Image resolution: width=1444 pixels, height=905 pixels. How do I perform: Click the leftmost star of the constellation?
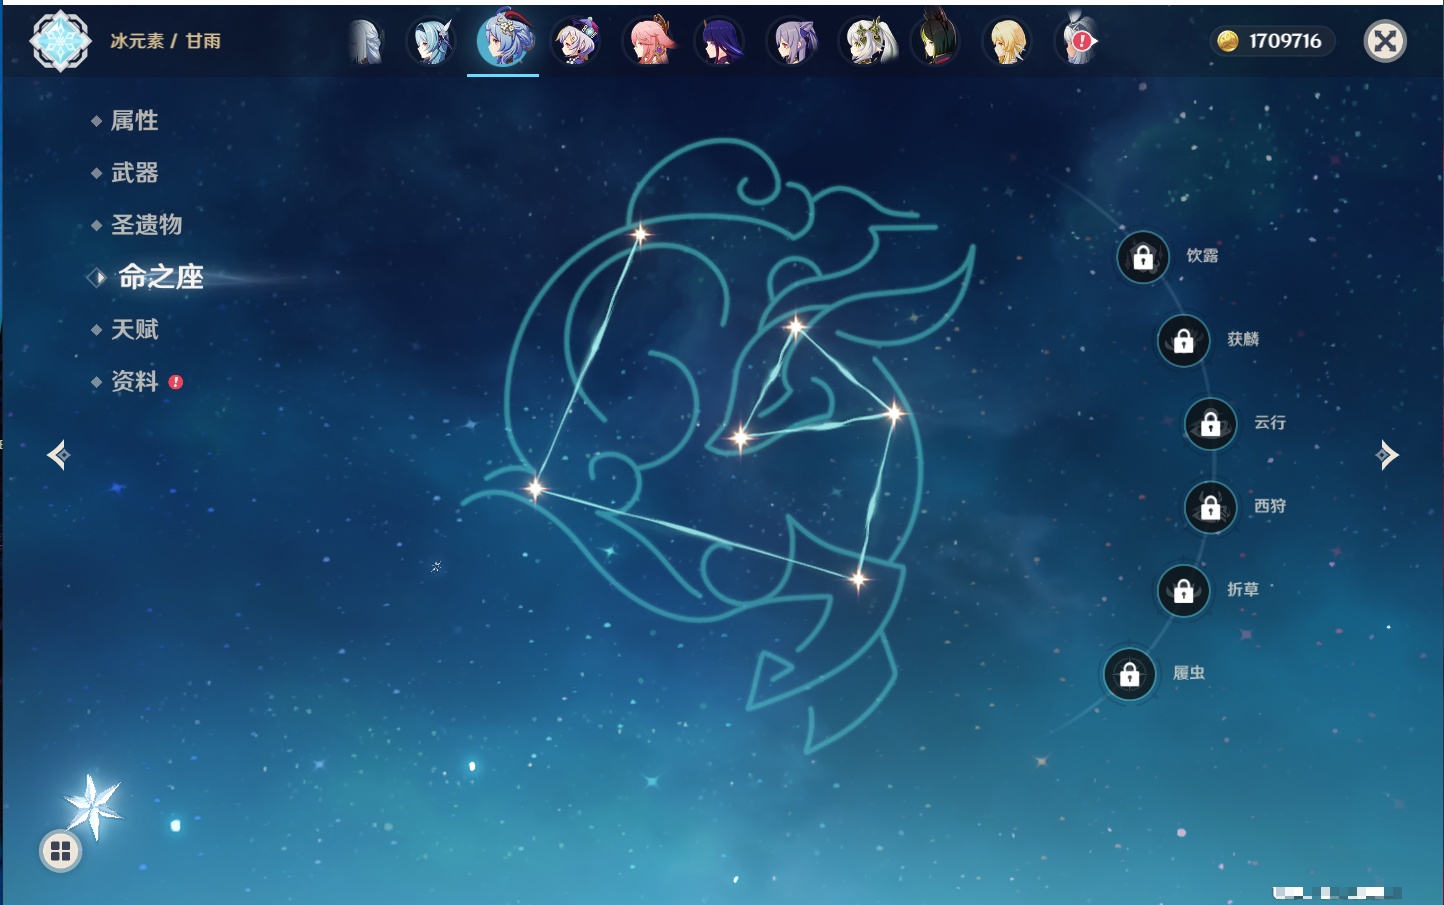point(536,489)
